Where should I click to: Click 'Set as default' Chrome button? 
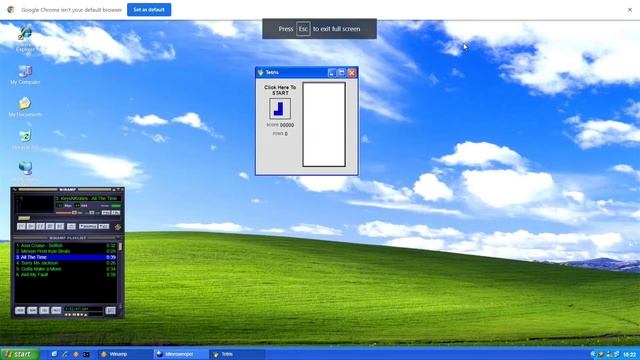coord(149,9)
